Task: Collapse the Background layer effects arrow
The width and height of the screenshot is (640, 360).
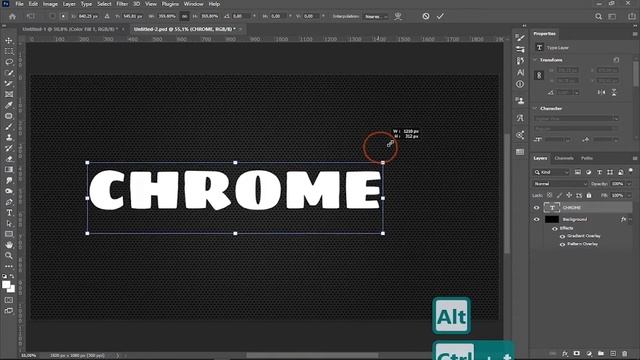Action: click(630, 220)
